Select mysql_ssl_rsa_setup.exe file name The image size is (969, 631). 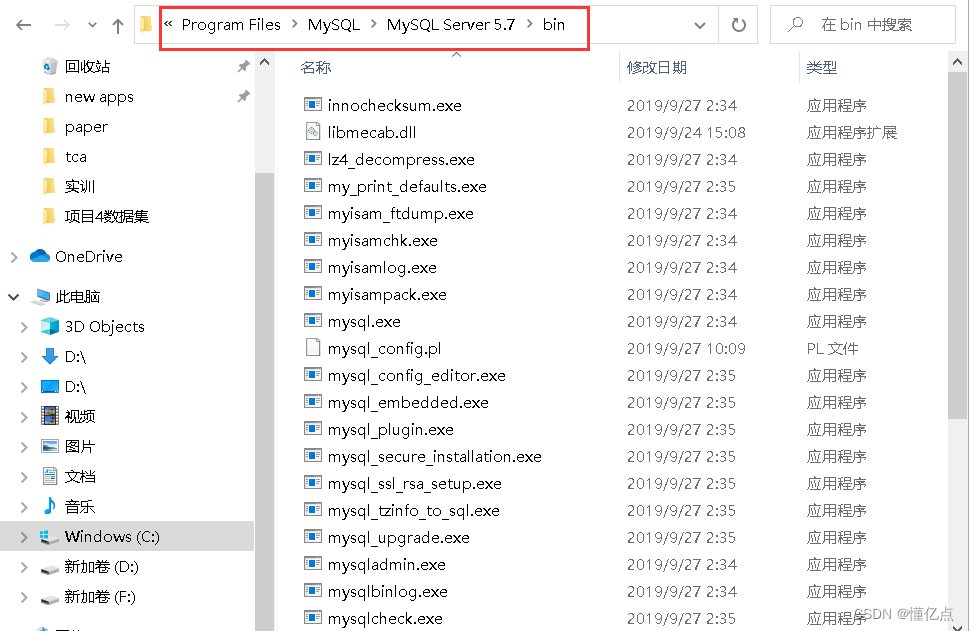[414, 483]
